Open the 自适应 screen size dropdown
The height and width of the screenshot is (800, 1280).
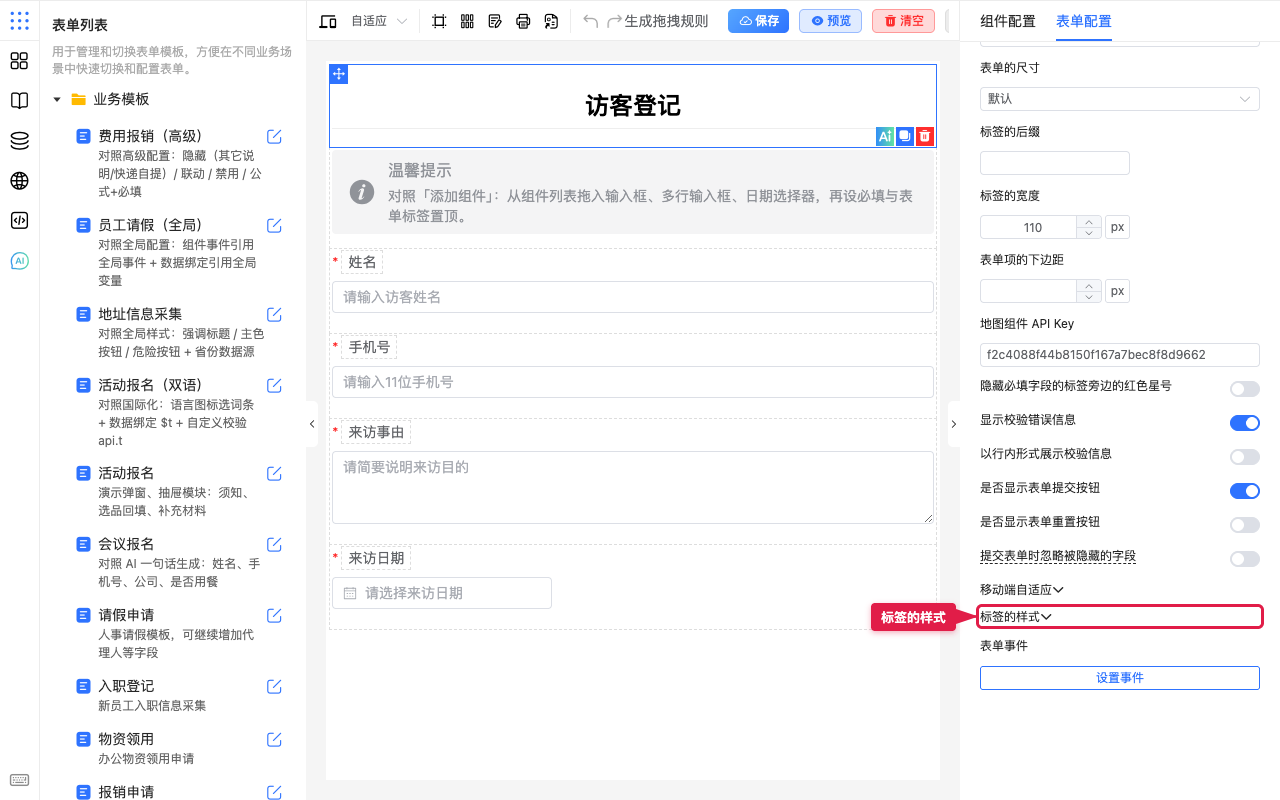pyautogui.click(x=379, y=21)
